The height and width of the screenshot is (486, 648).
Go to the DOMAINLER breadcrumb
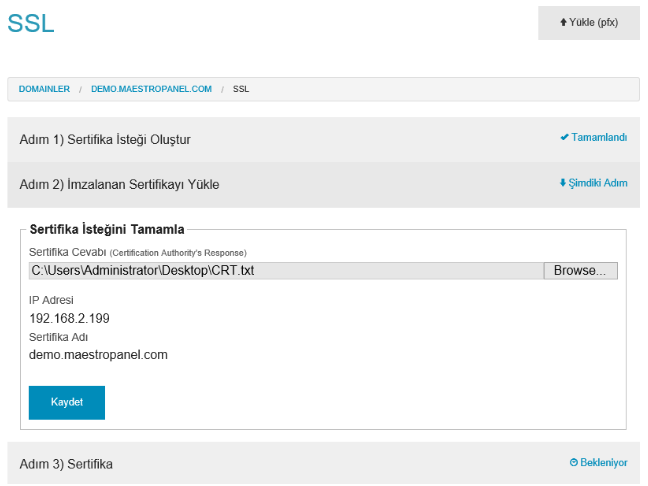[x=44, y=89]
